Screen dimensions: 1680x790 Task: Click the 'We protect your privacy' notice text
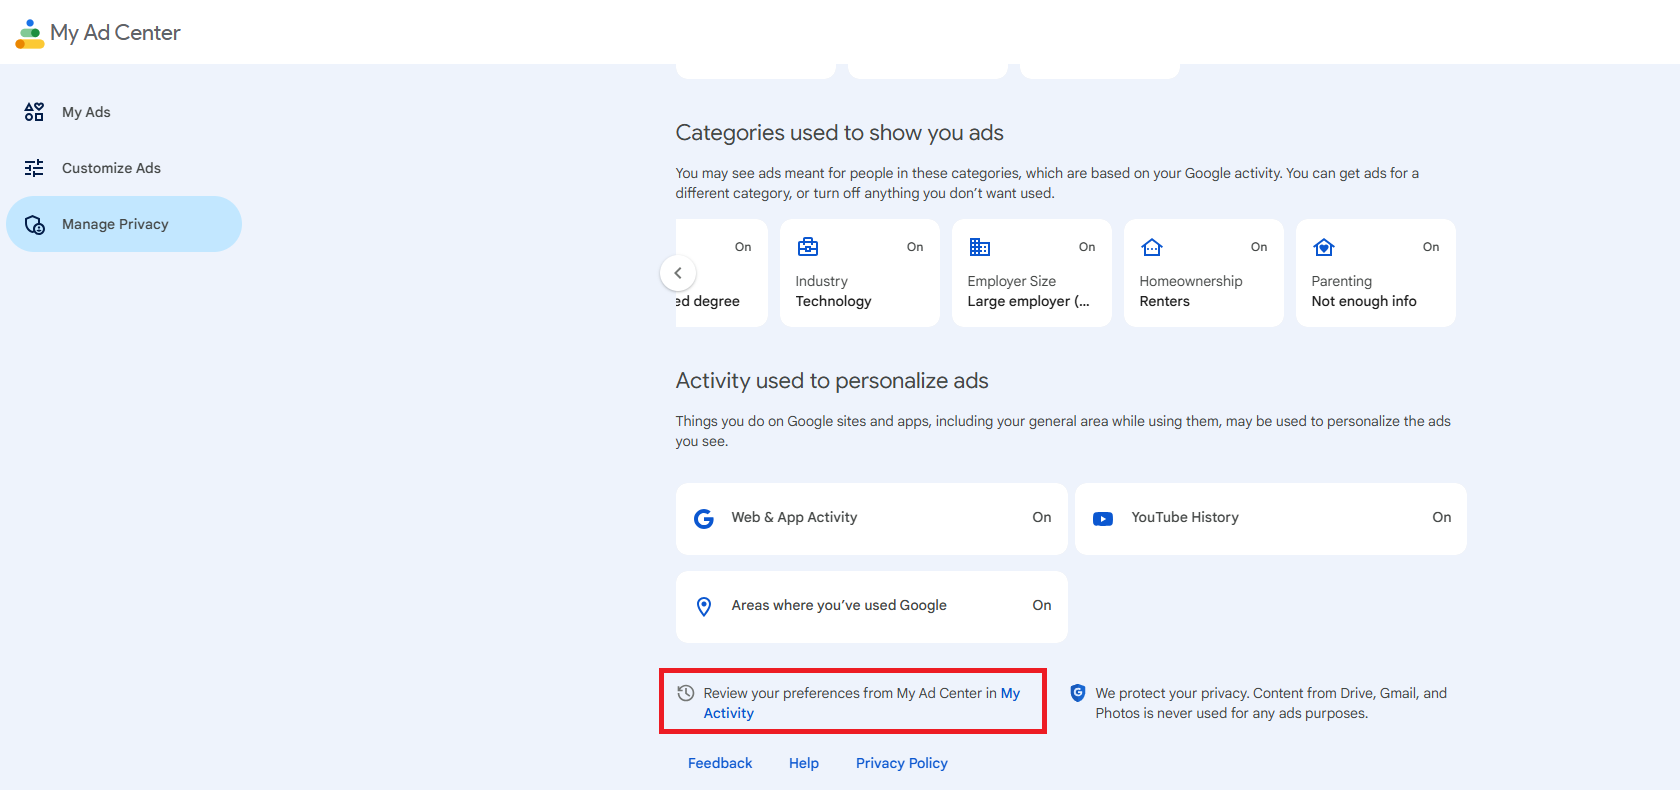coord(1271,703)
